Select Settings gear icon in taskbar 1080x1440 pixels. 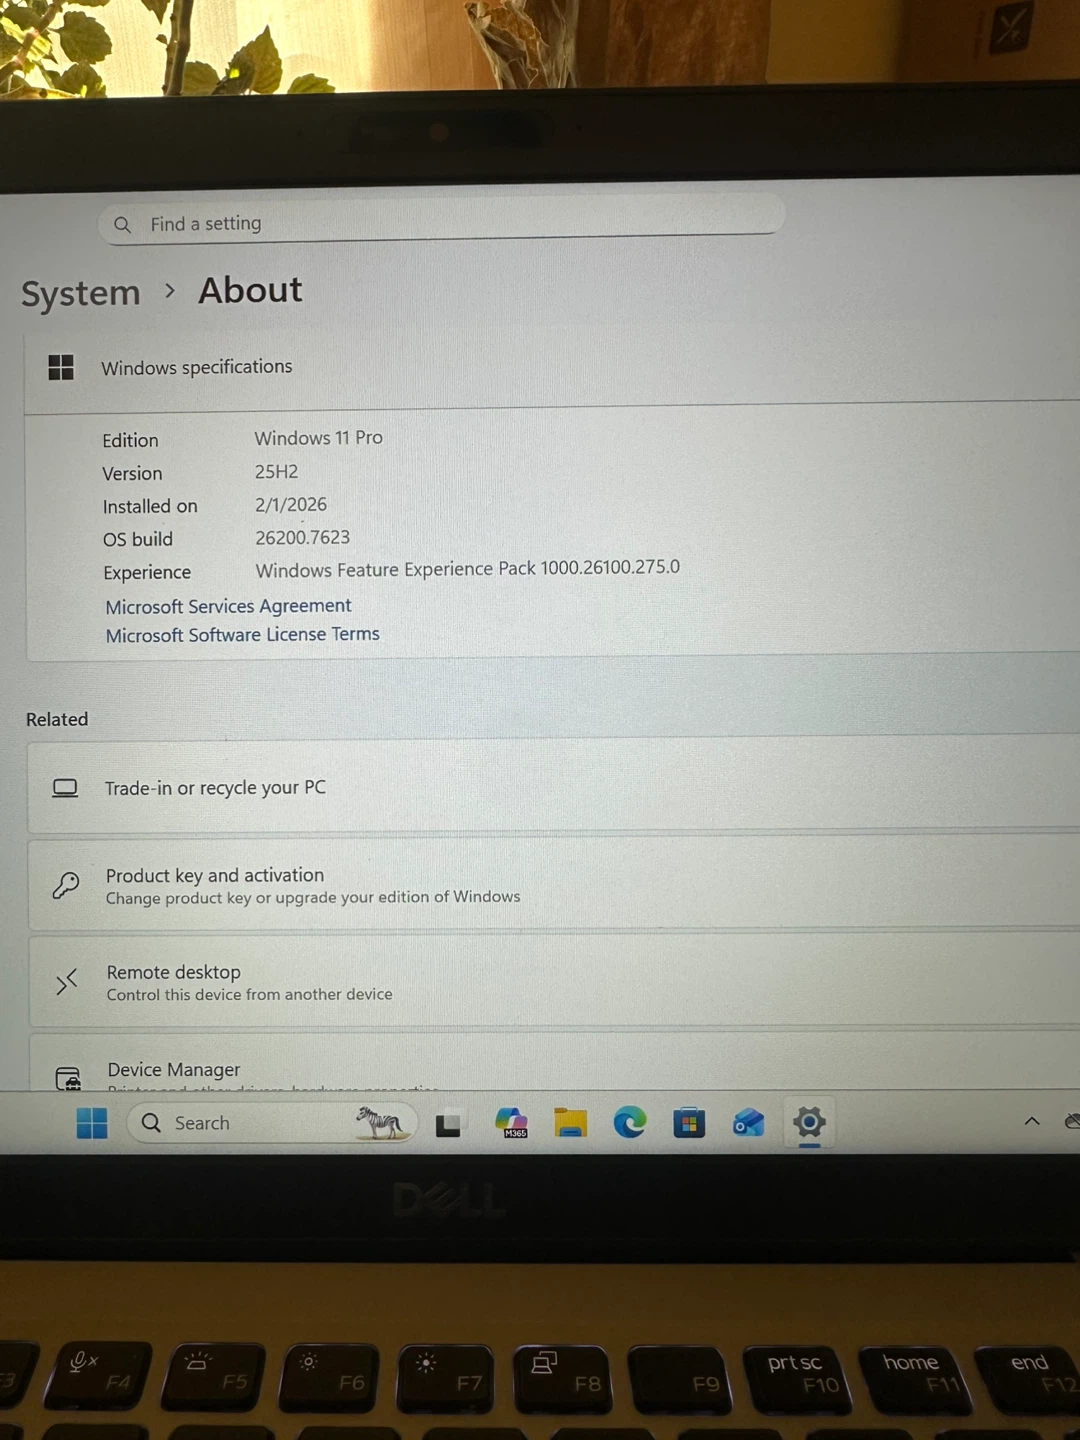click(809, 1122)
